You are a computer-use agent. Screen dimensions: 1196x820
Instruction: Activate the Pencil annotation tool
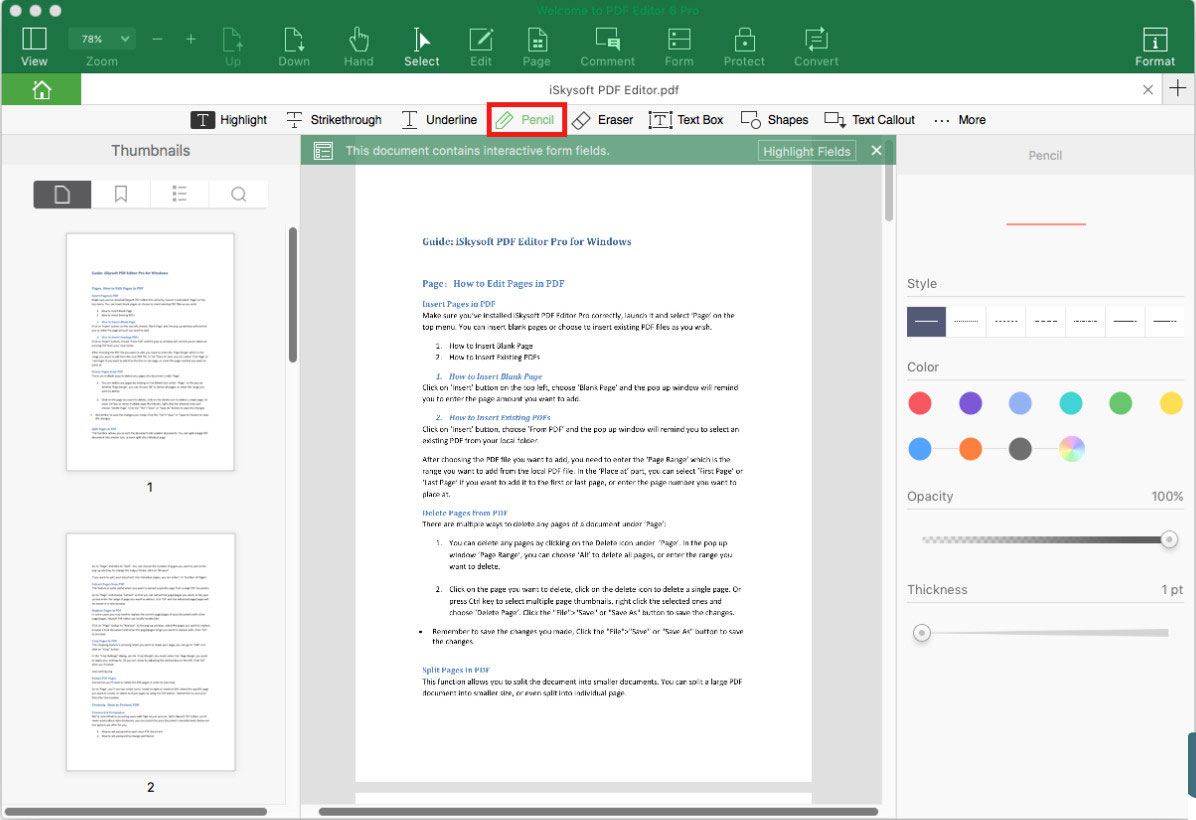526,119
